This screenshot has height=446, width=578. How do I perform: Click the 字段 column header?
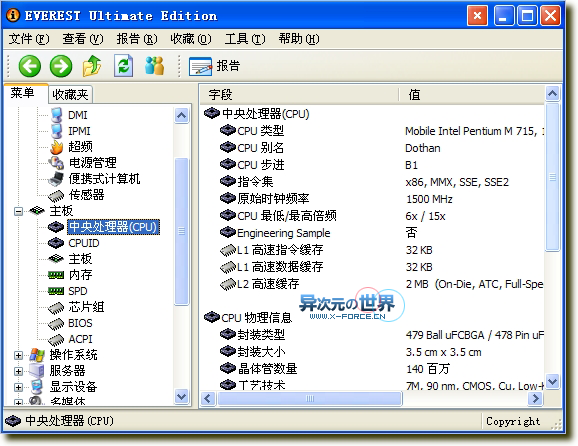pos(299,95)
